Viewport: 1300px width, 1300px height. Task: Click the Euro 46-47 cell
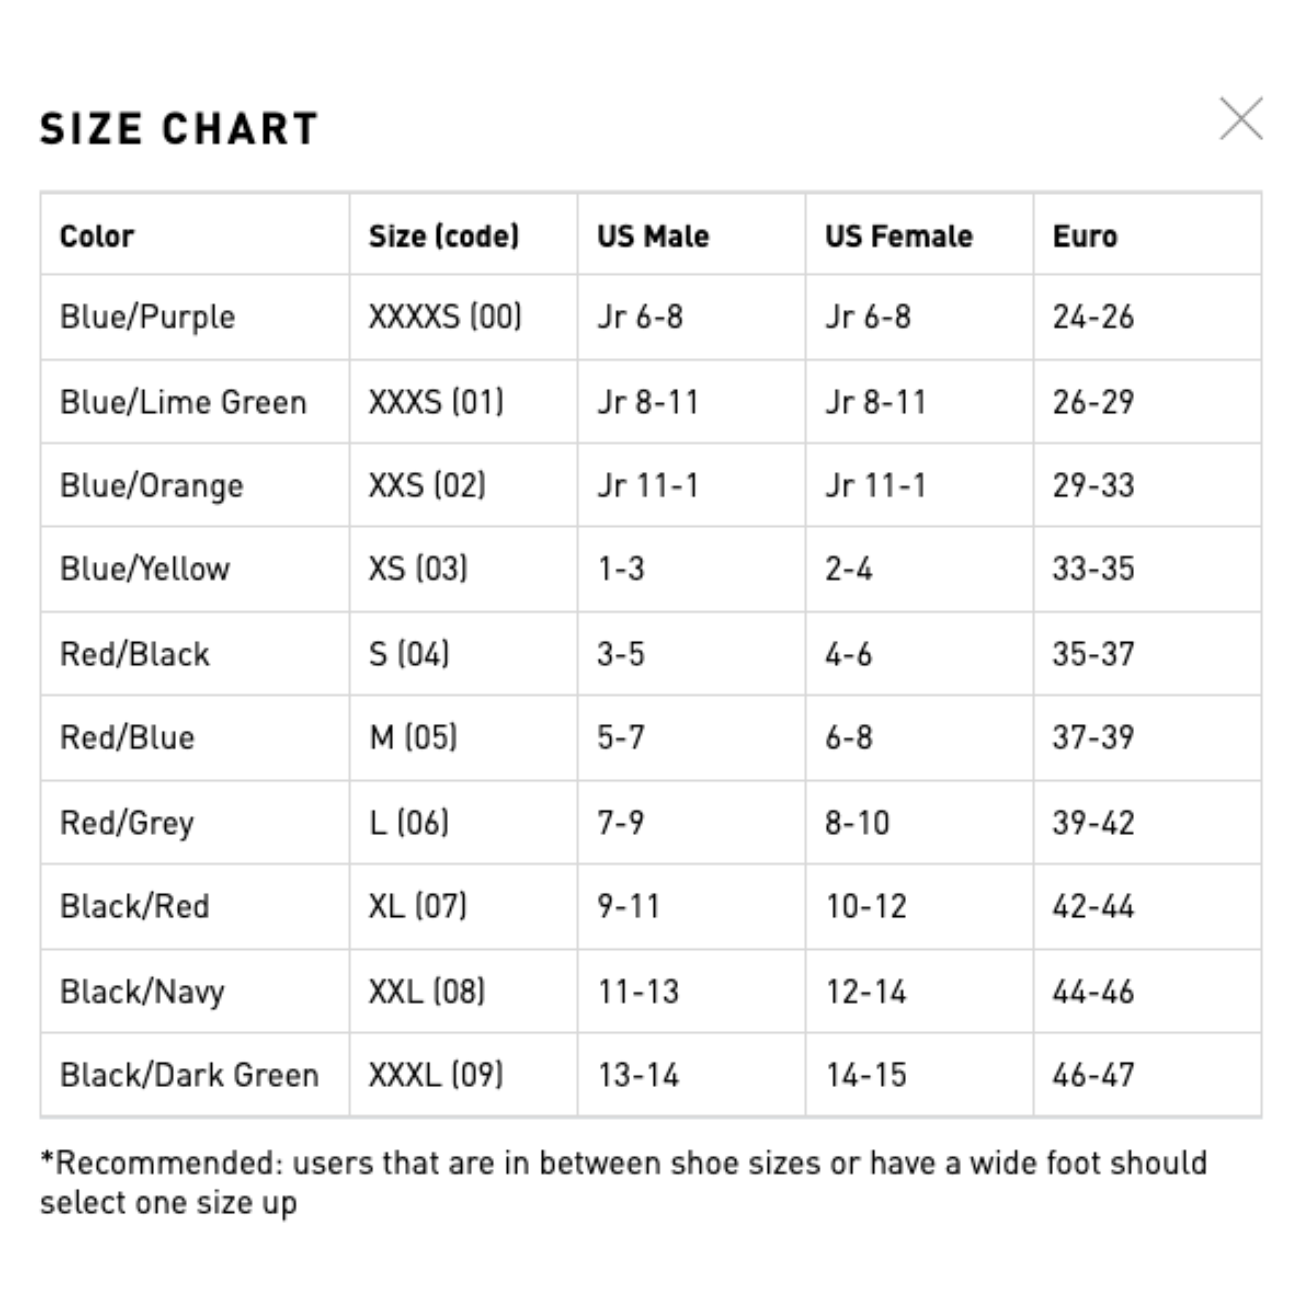coord(1093,1075)
